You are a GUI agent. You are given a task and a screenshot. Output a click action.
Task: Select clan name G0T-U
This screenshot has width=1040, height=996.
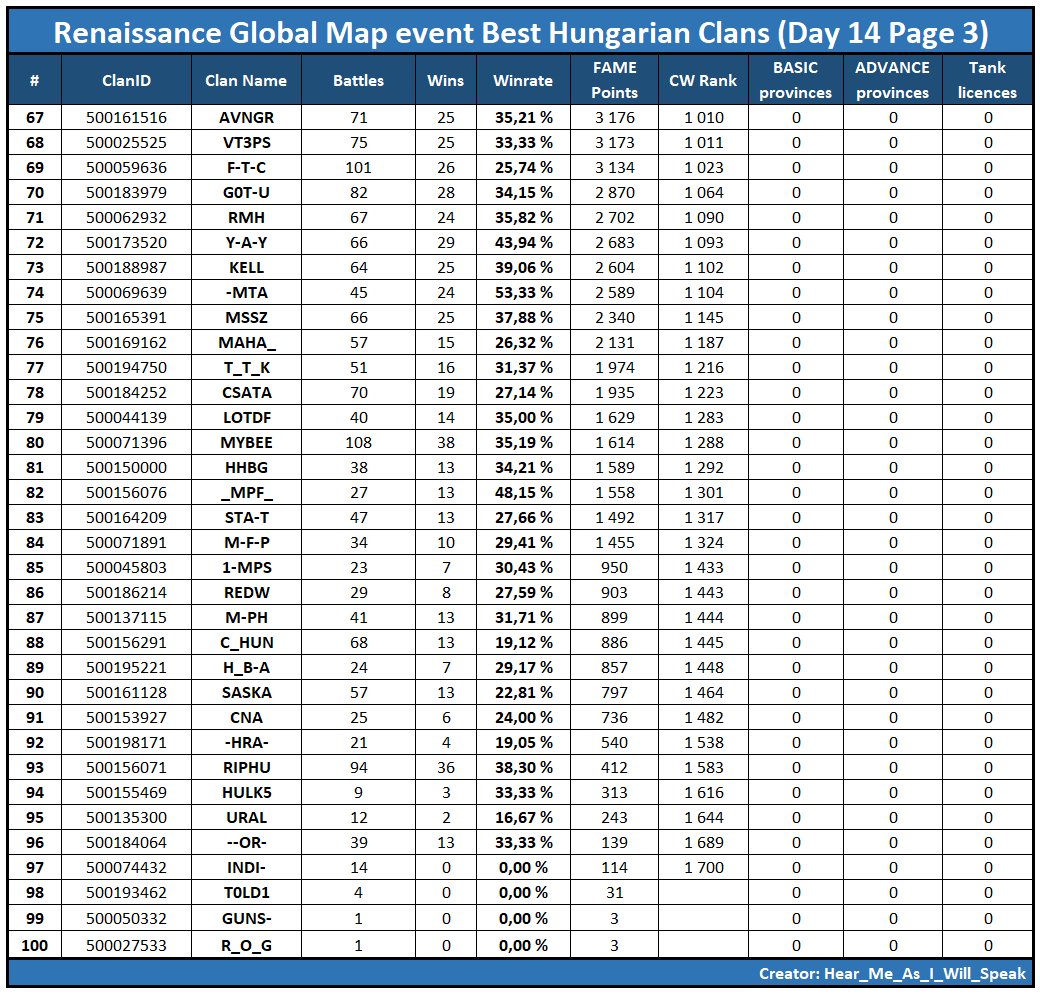coord(246,193)
